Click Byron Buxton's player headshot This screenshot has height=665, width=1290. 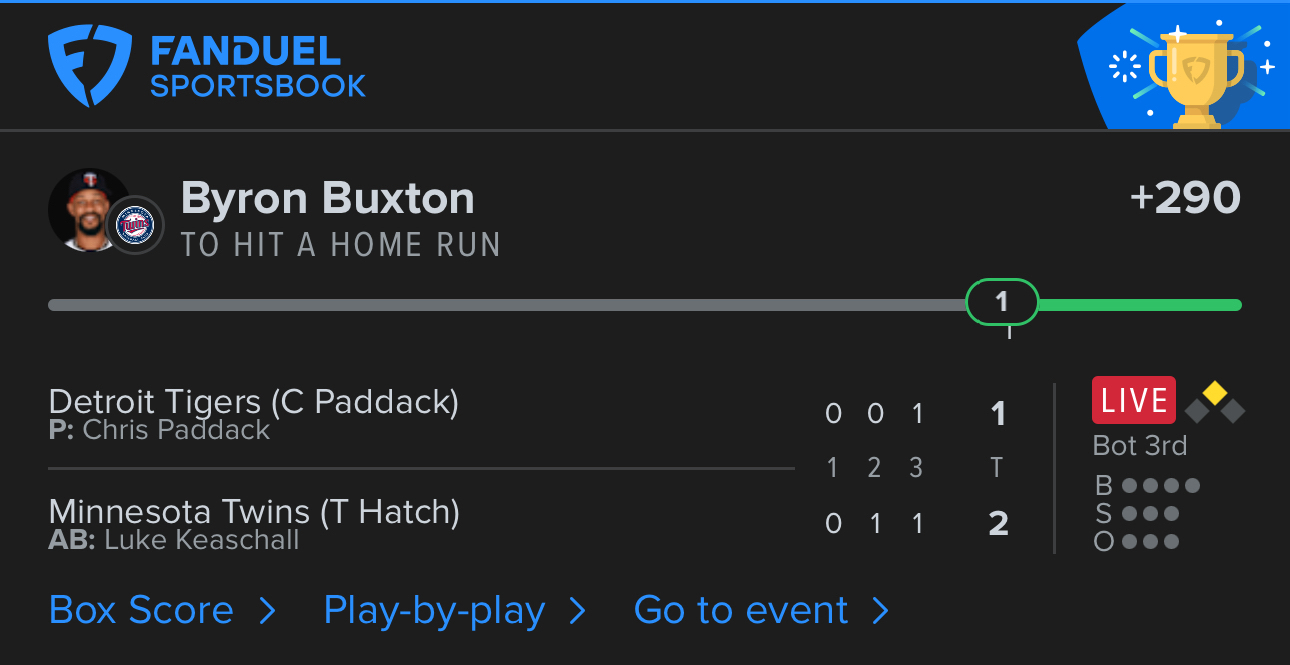(88, 209)
